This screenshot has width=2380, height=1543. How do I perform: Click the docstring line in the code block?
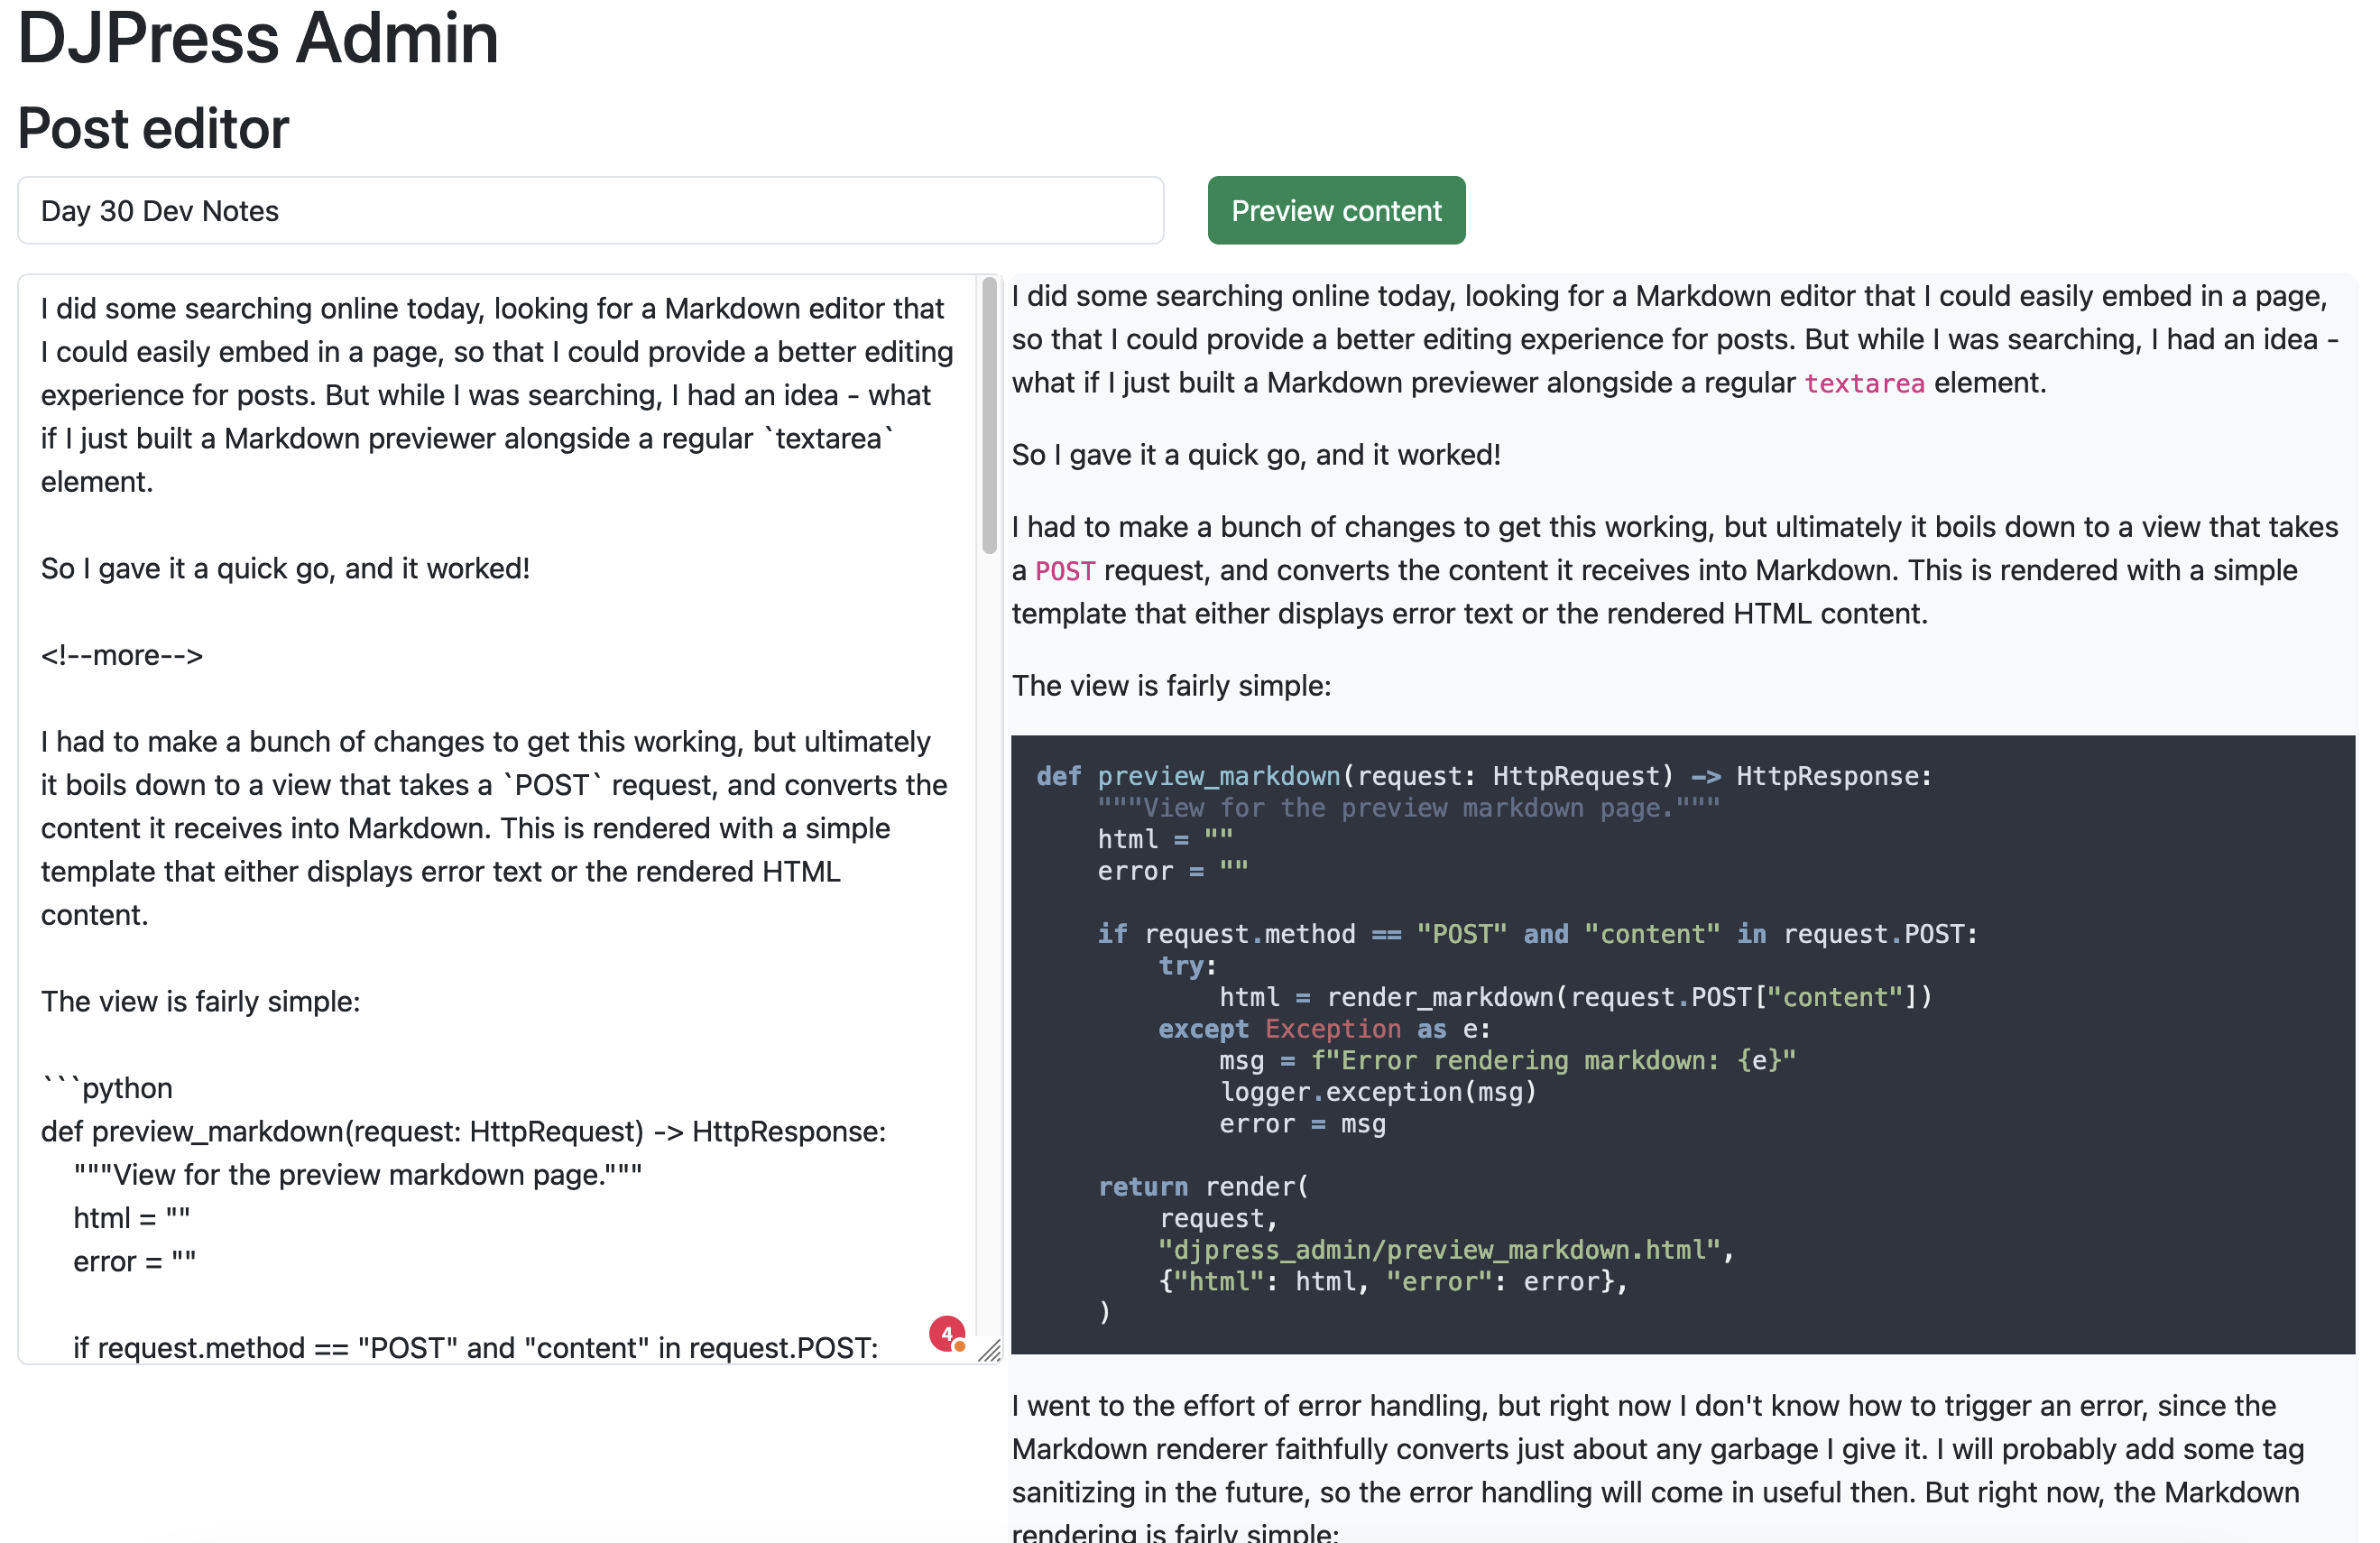click(1409, 808)
